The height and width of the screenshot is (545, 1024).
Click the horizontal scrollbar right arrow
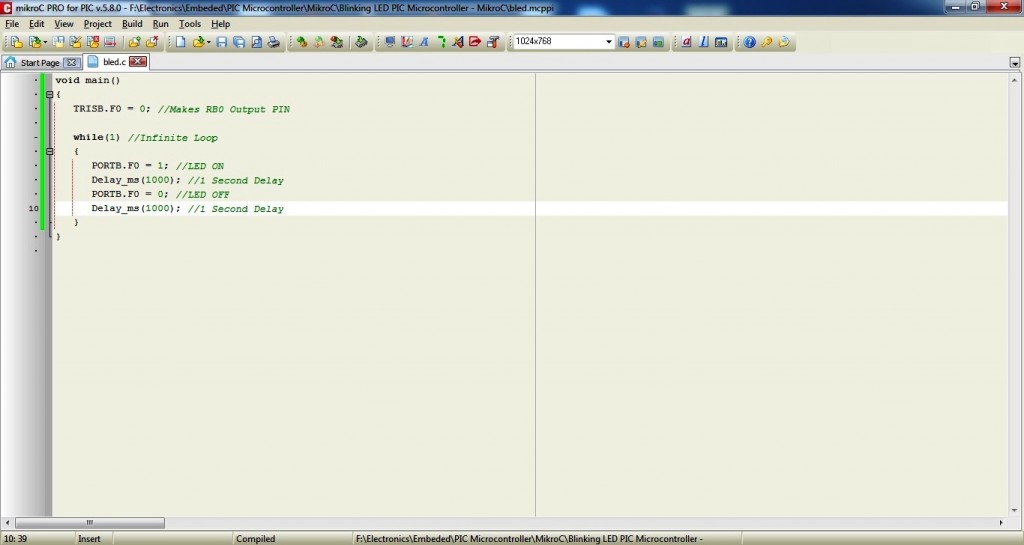click(1001, 523)
